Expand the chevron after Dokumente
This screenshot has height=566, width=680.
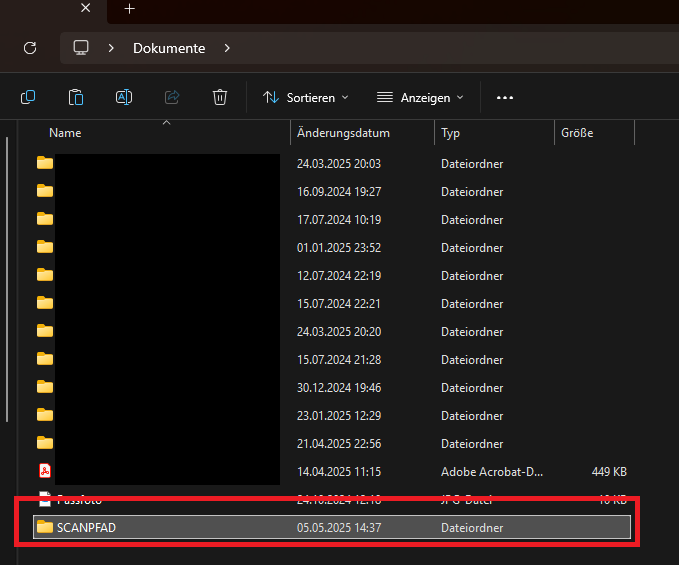tap(227, 48)
